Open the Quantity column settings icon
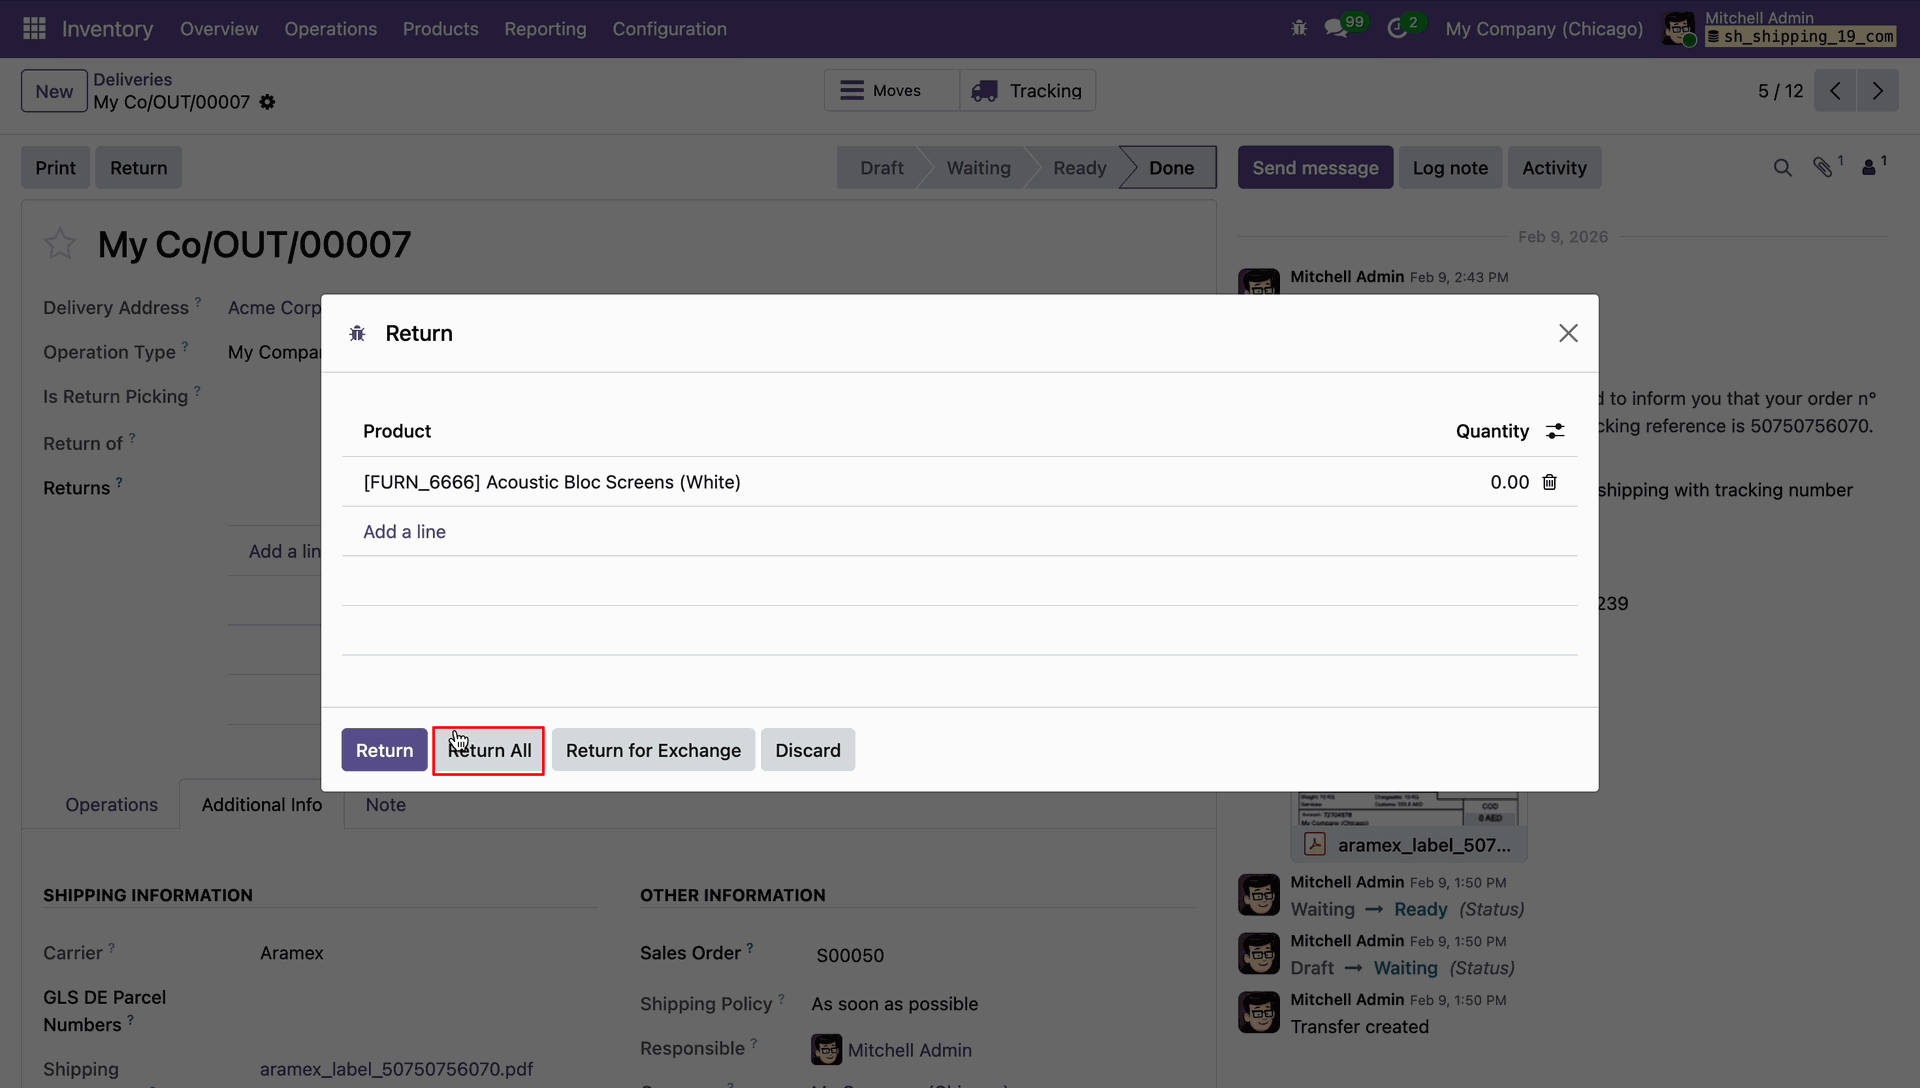The width and height of the screenshot is (1920, 1088). 1555,431
